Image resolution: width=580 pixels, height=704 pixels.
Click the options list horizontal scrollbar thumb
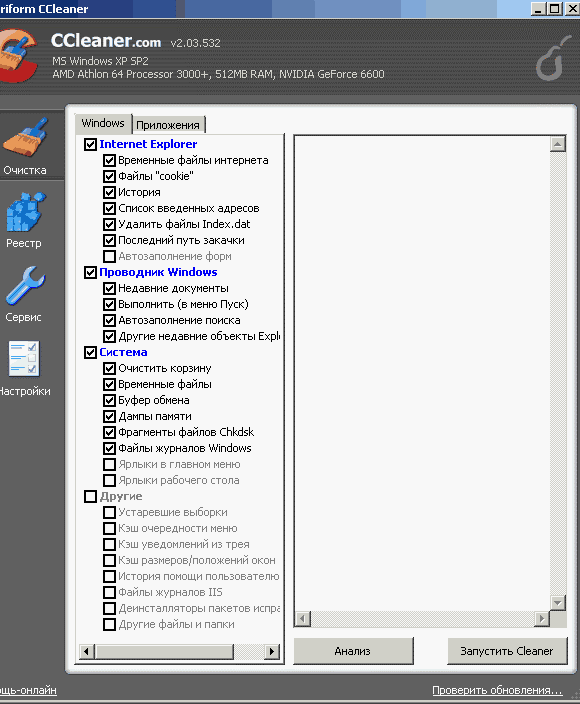point(164,651)
